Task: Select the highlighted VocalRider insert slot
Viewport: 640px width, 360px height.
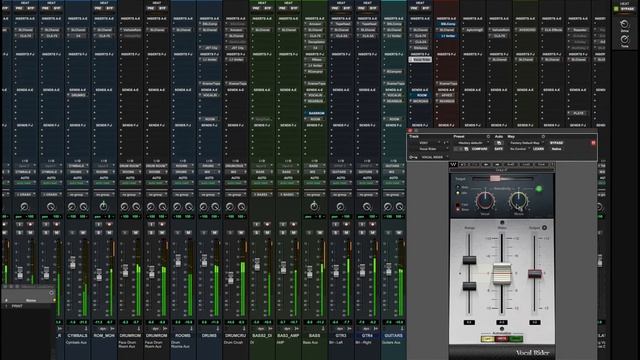Action: click(420, 60)
